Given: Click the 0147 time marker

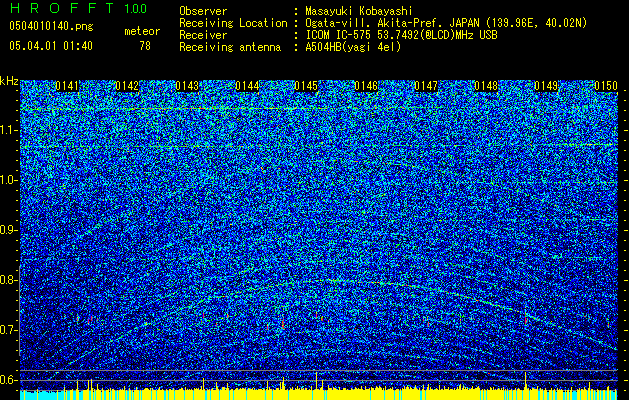Looking at the screenshot, I should [x=426, y=86].
